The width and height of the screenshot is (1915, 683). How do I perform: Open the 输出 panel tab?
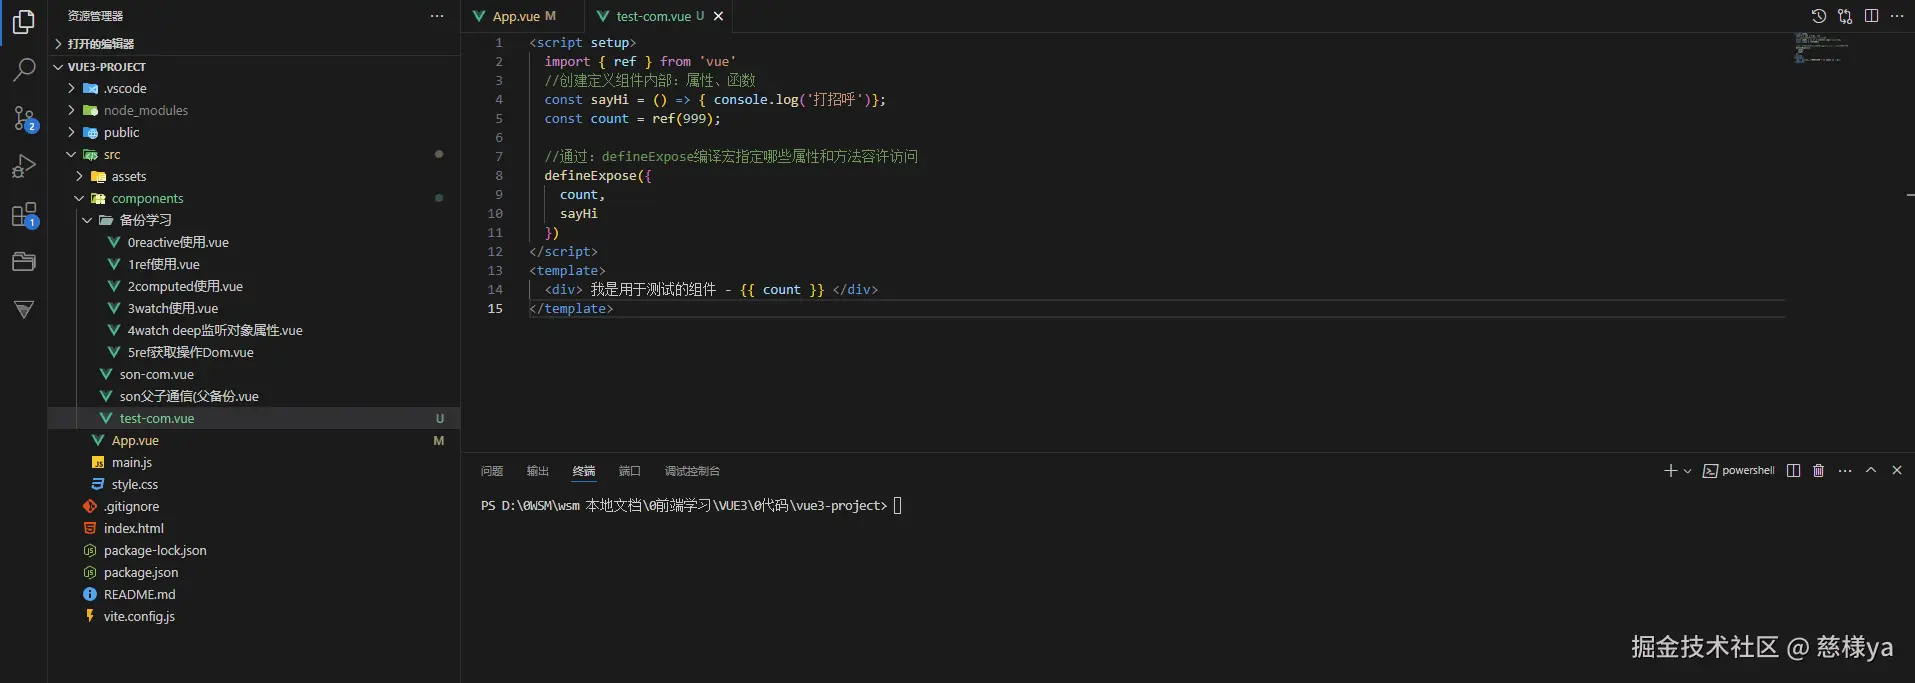[x=538, y=471]
